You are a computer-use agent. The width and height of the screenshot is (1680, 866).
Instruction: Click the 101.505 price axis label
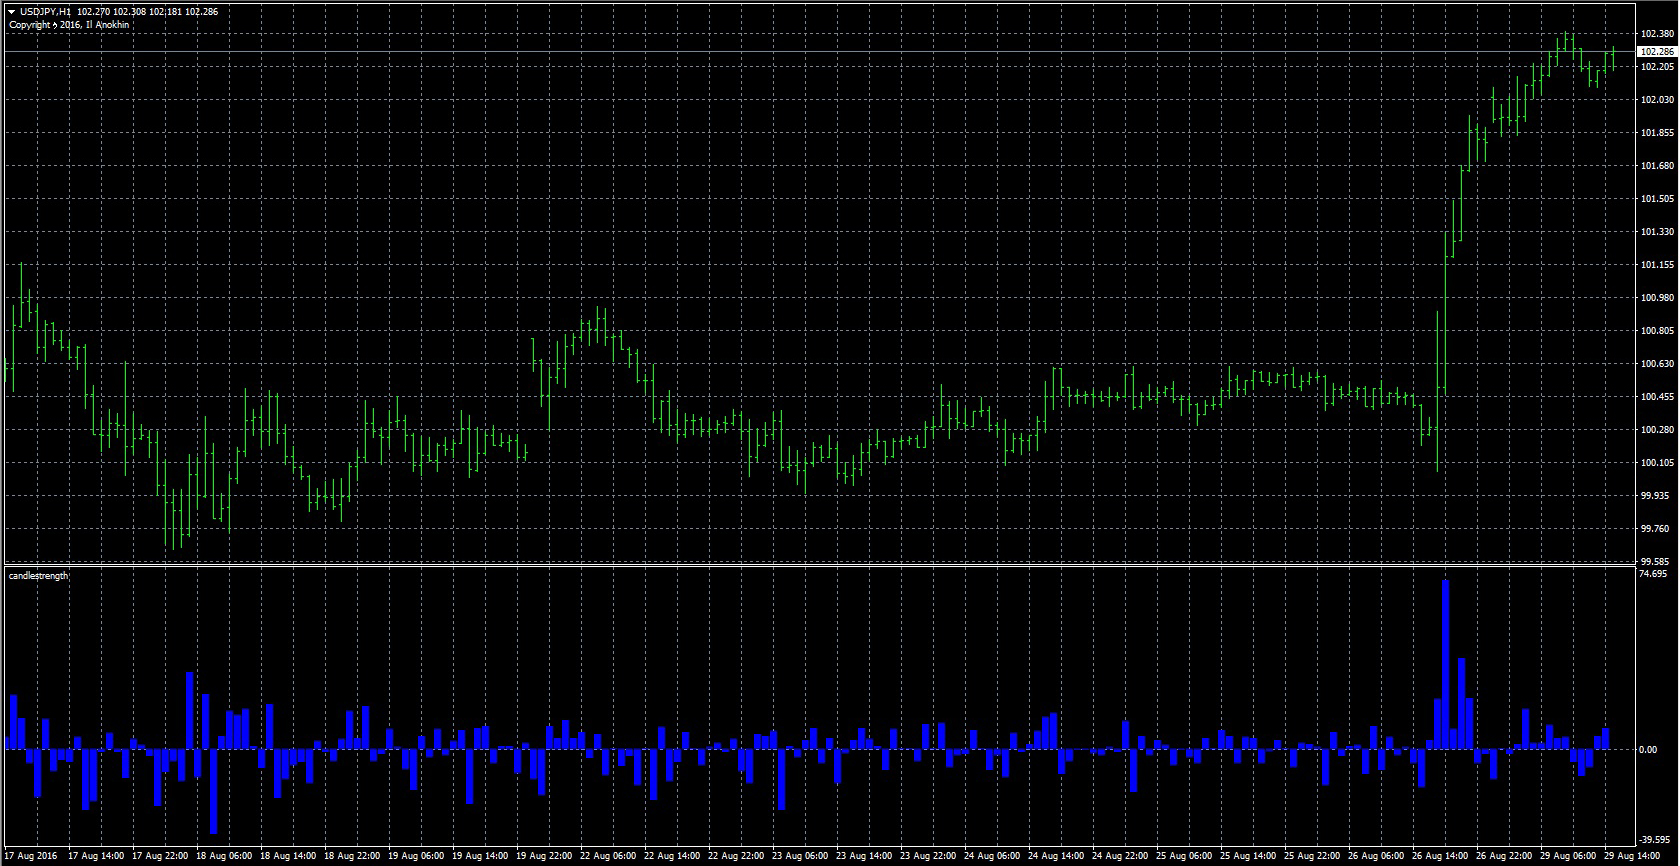pyautogui.click(x=1657, y=199)
